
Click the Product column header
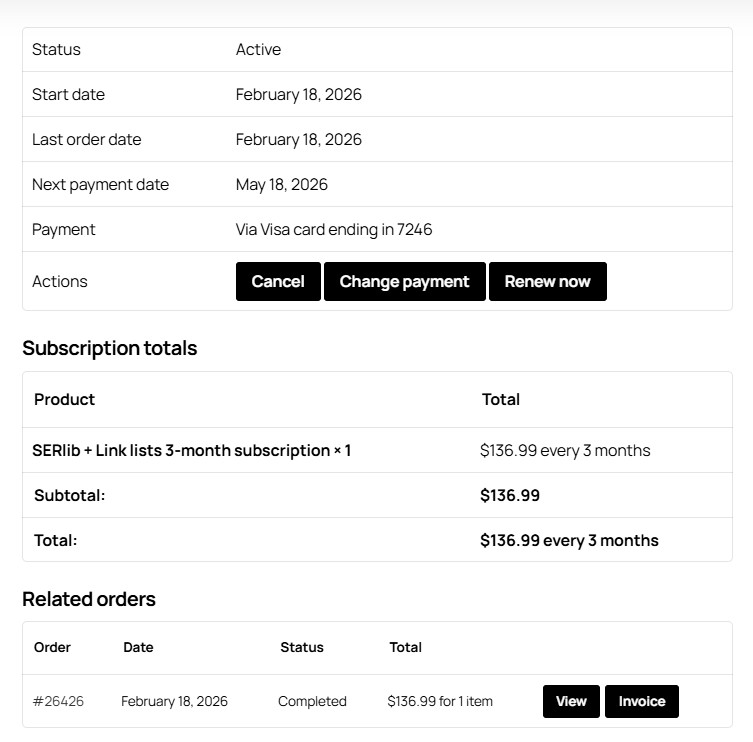click(64, 400)
